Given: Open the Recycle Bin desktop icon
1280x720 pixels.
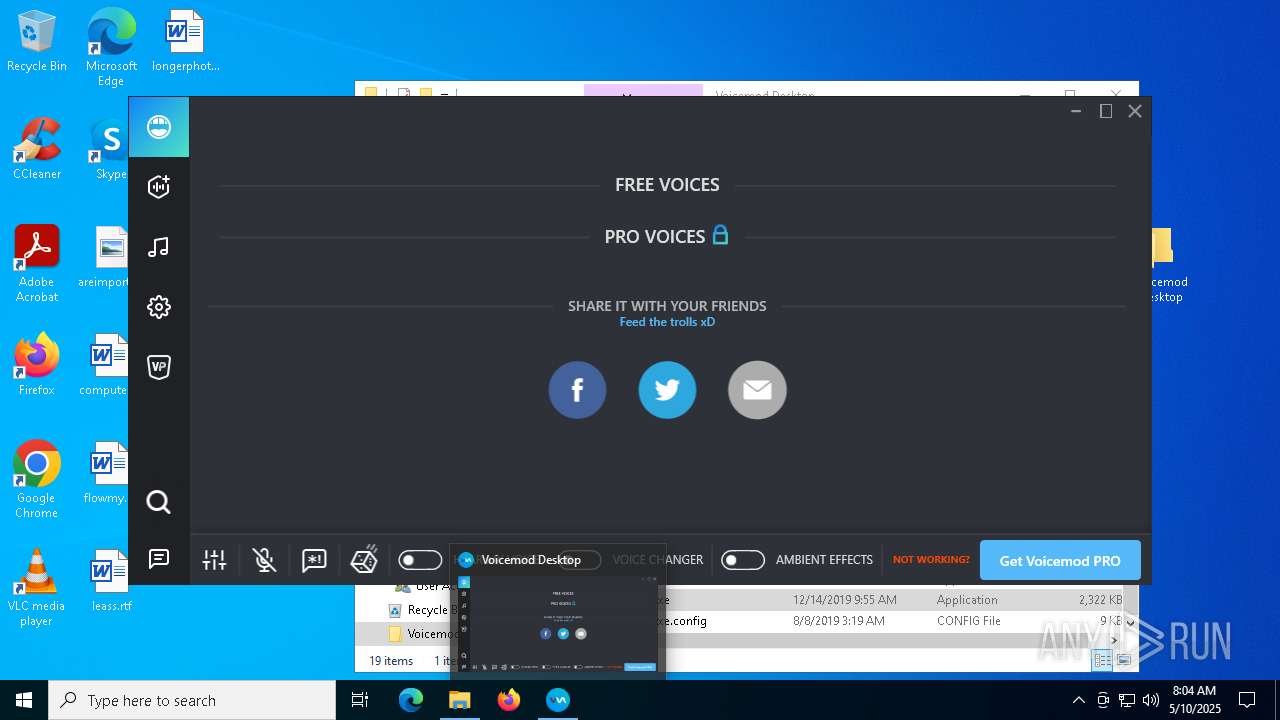Looking at the screenshot, I should pos(37,42).
